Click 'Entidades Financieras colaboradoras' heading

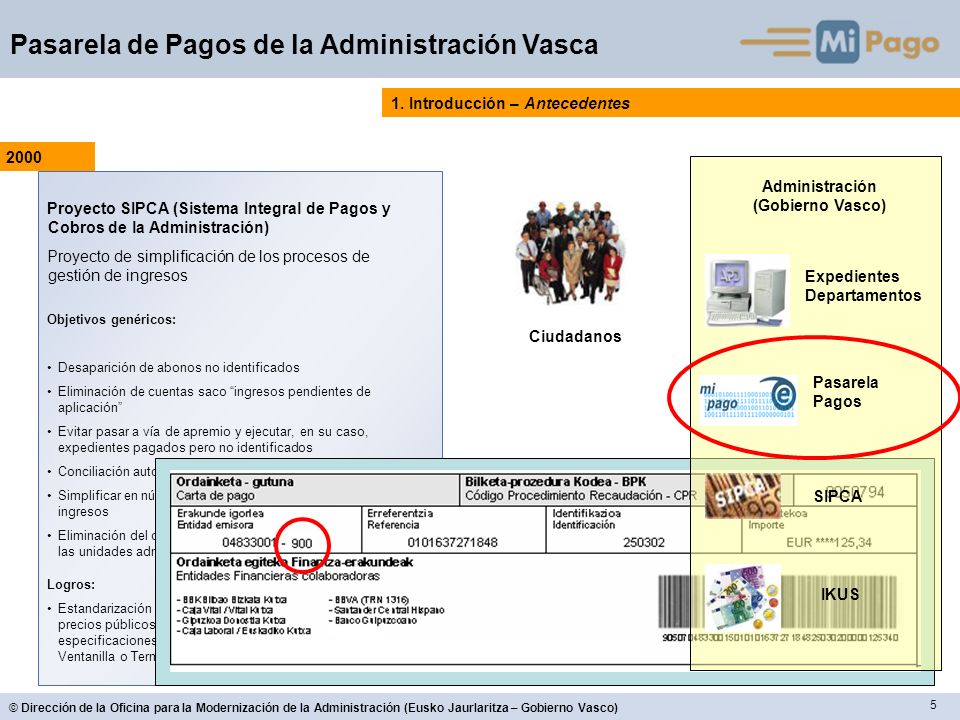tap(277, 576)
